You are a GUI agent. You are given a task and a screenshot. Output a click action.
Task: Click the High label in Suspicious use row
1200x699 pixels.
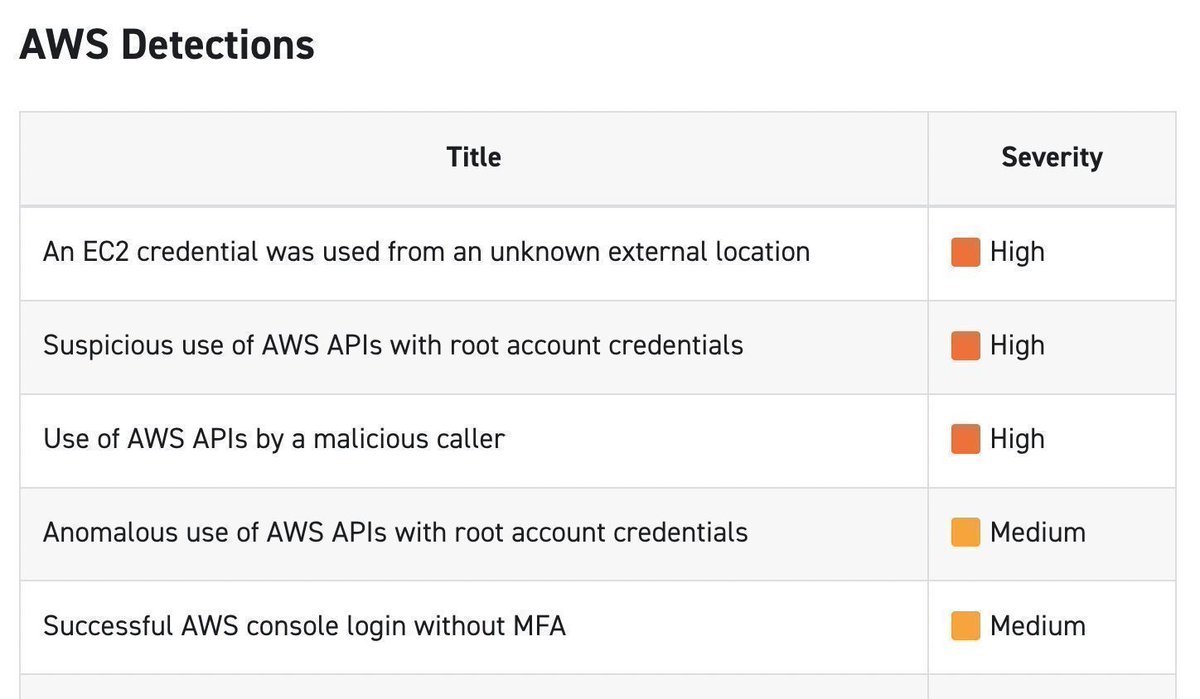[1017, 346]
